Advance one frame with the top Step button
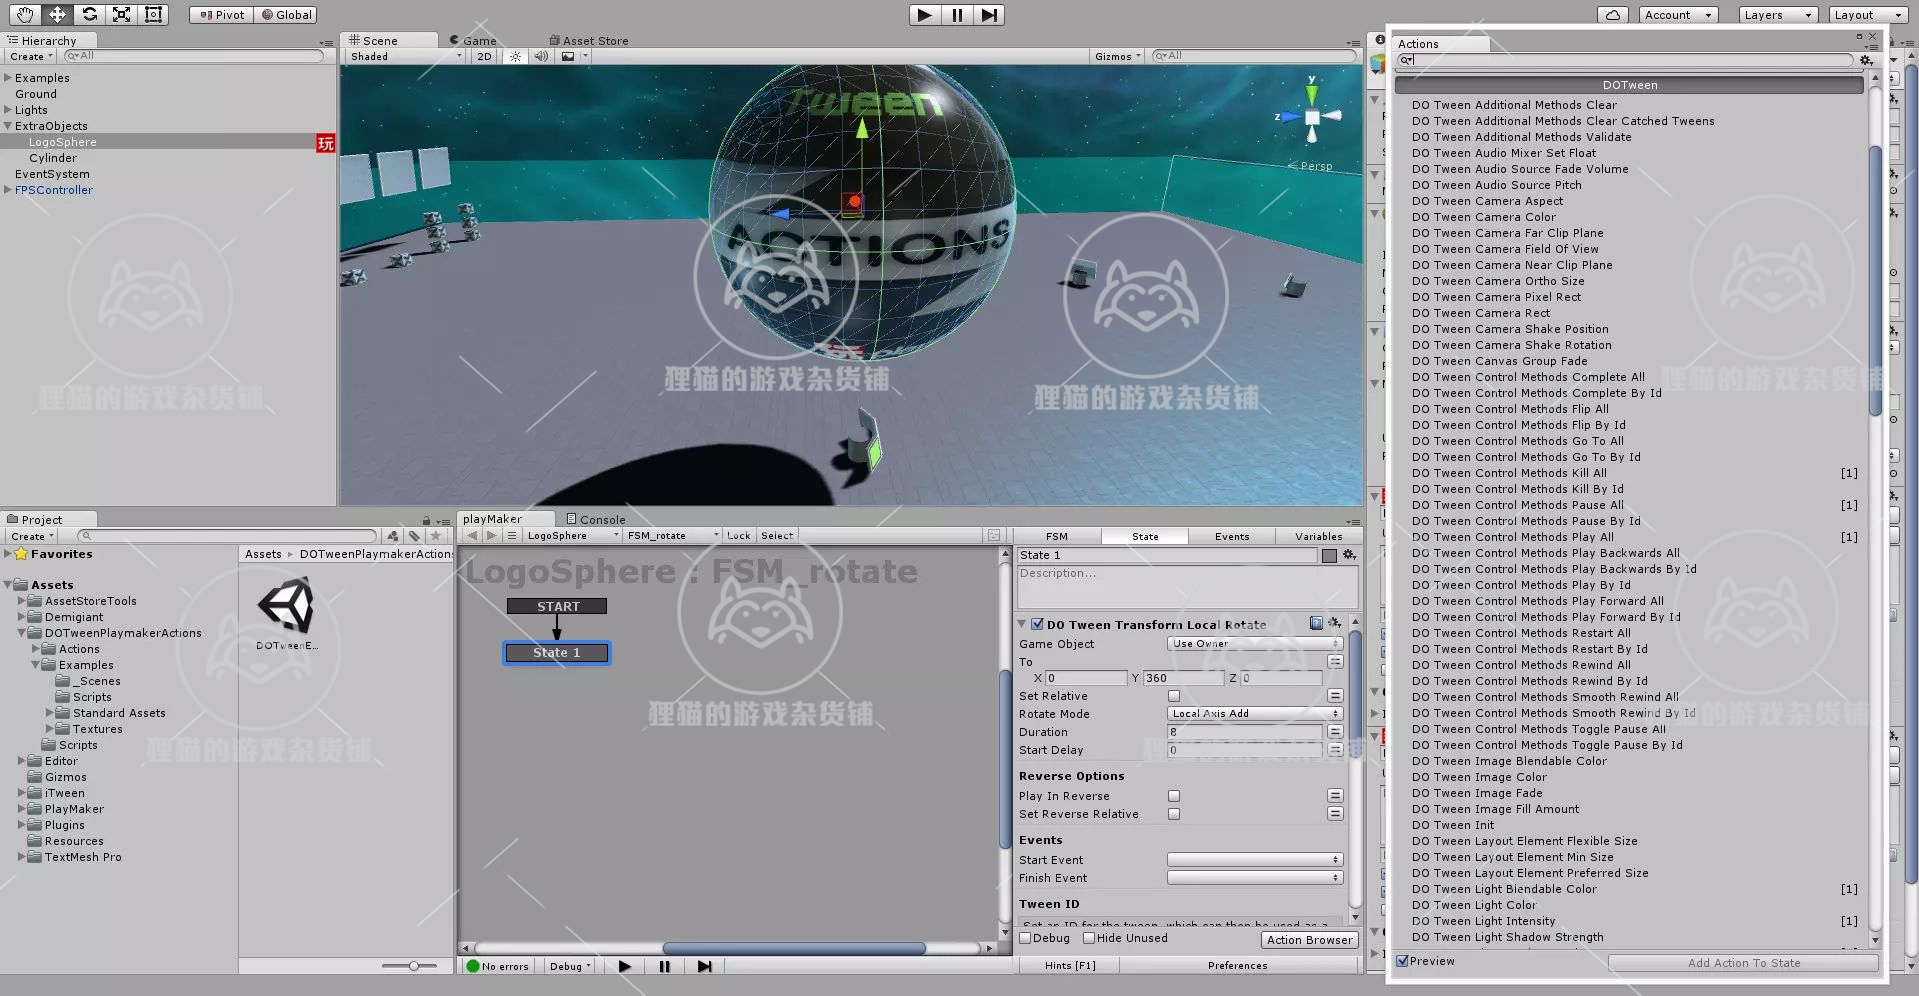 [x=989, y=15]
